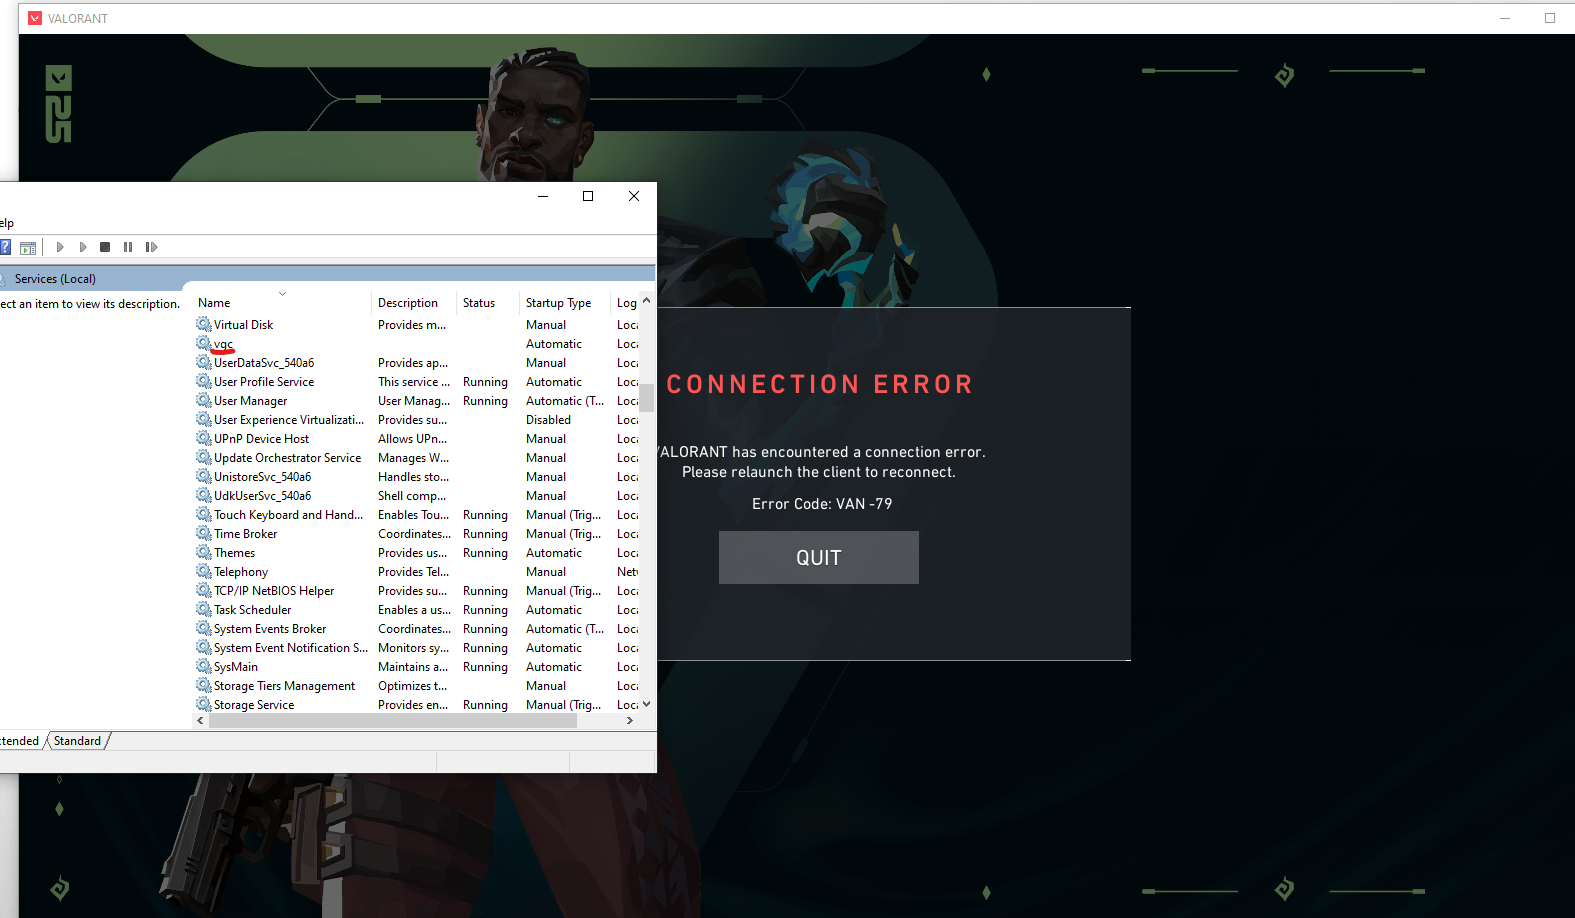Click vertical scrollbar up arrow in services list
Image resolution: width=1575 pixels, height=918 pixels.
pyautogui.click(x=647, y=301)
